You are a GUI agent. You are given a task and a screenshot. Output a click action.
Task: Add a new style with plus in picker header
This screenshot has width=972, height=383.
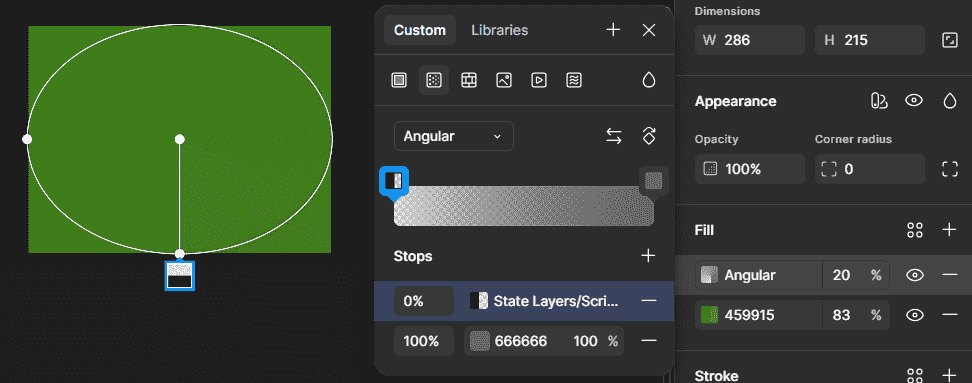pyautogui.click(x=613, y=30)
